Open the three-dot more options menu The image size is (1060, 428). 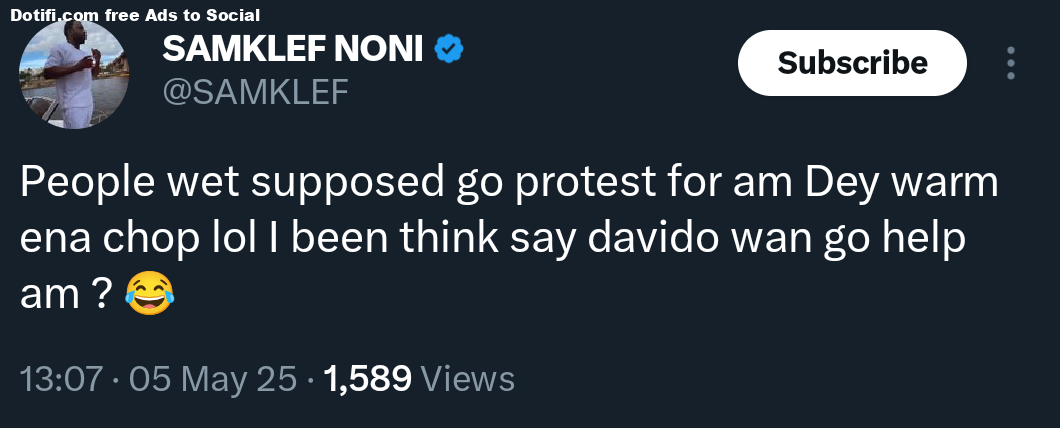[x=1011, y=63]
